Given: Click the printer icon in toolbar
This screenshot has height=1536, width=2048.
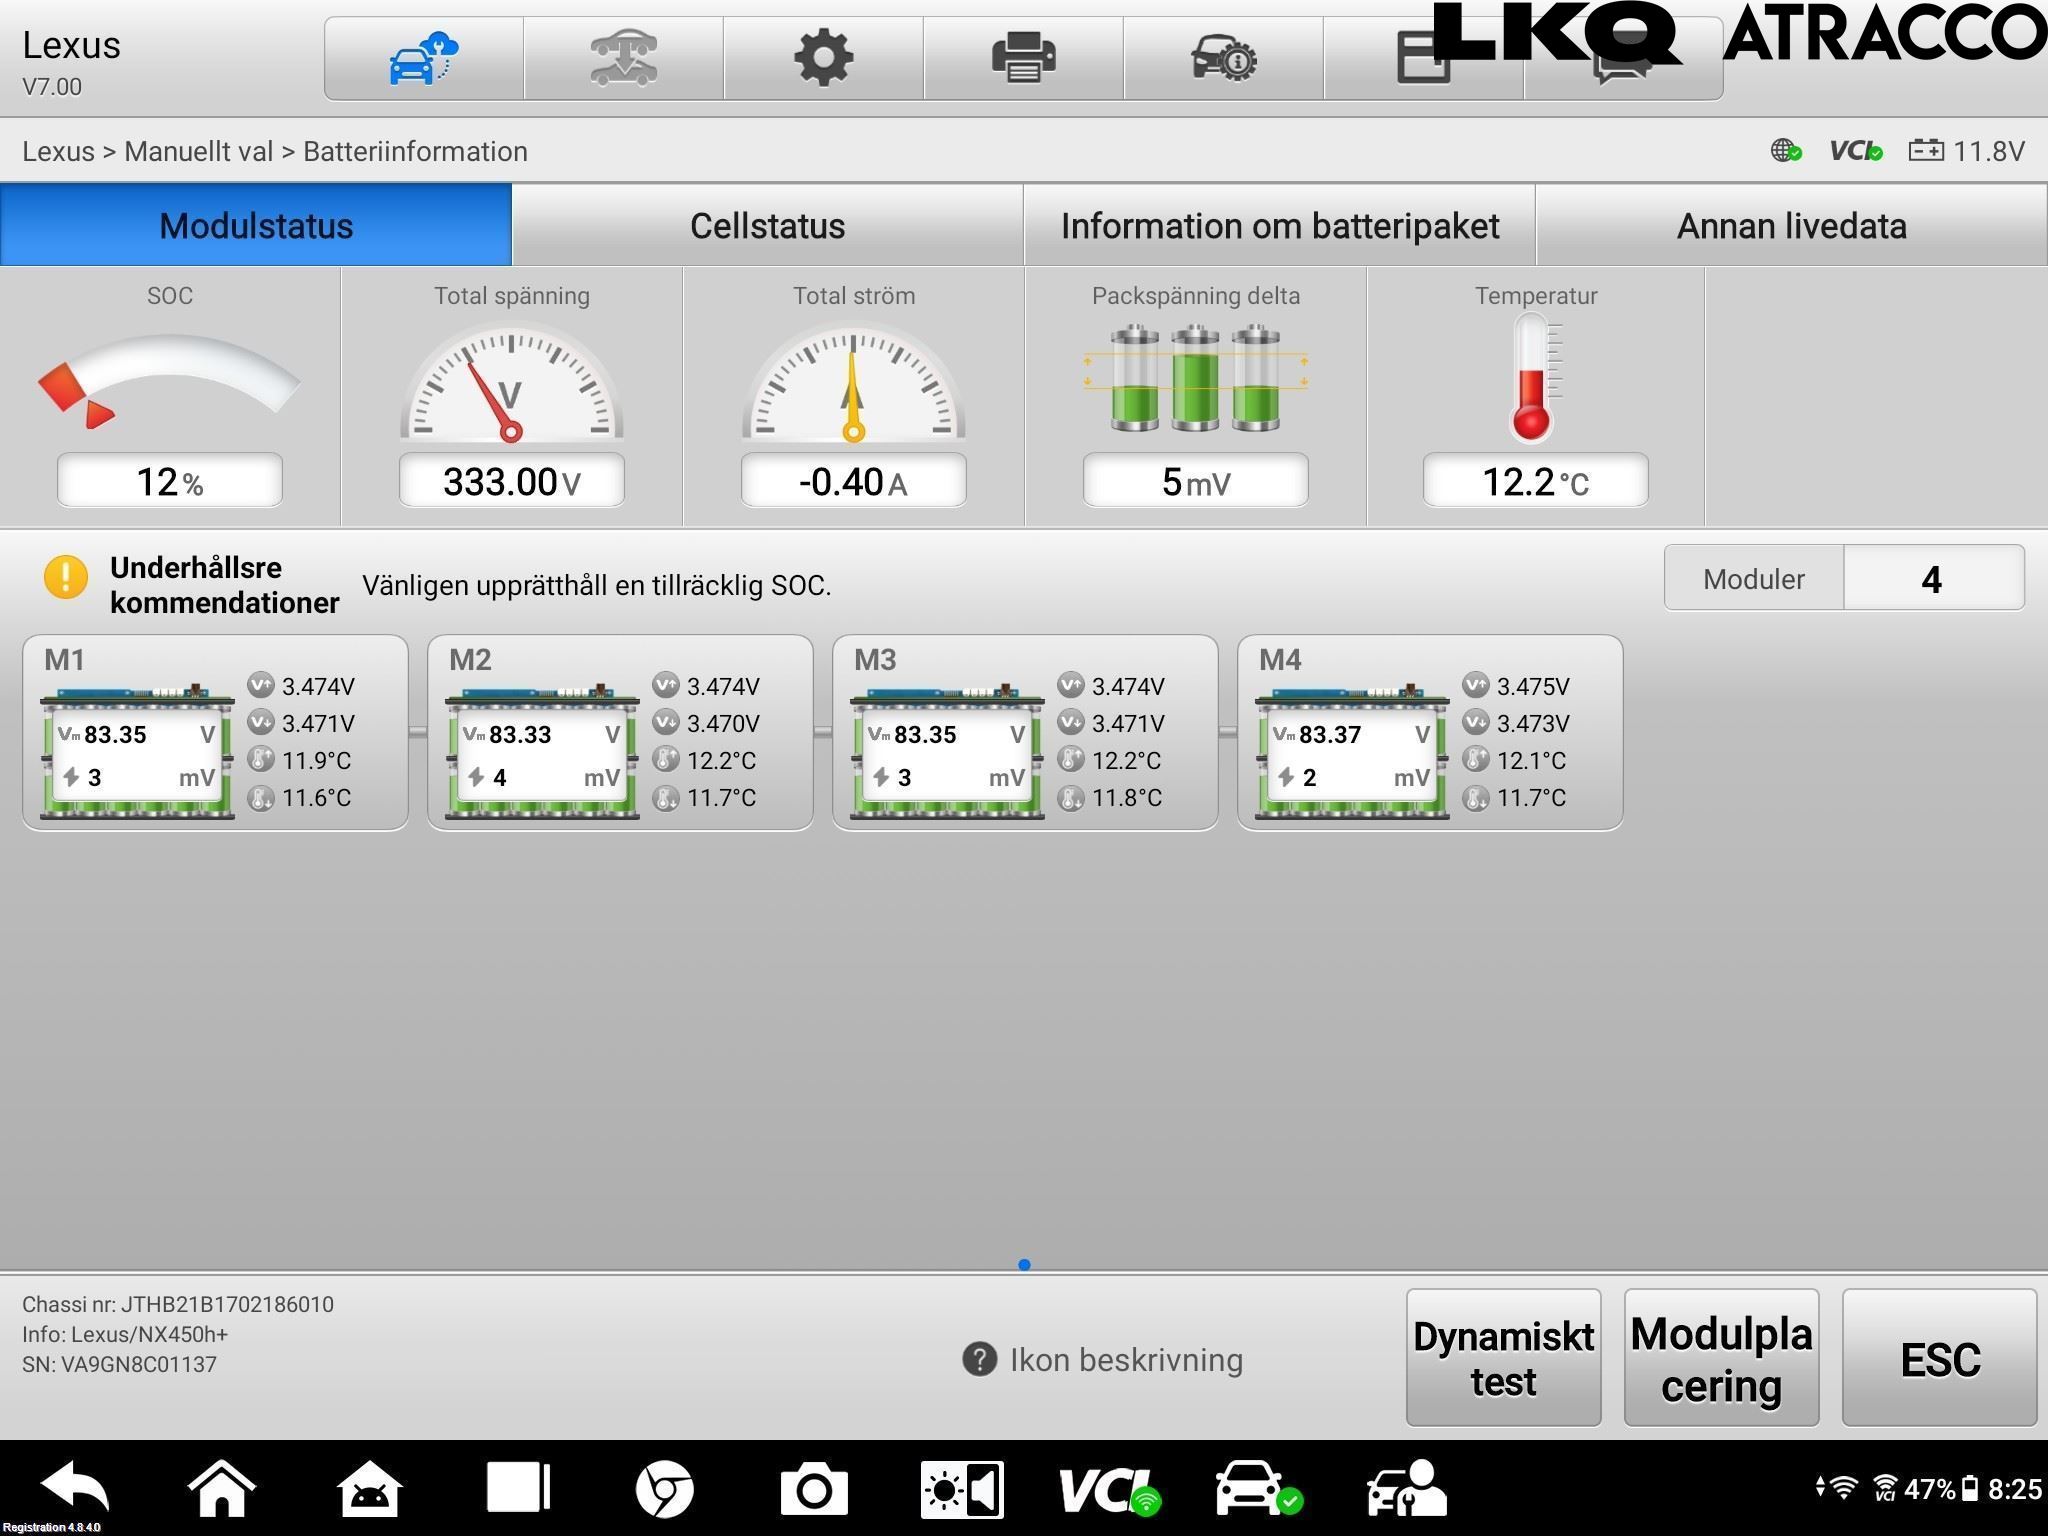Looking at the screenshot, I should [x=1023, y=58].
